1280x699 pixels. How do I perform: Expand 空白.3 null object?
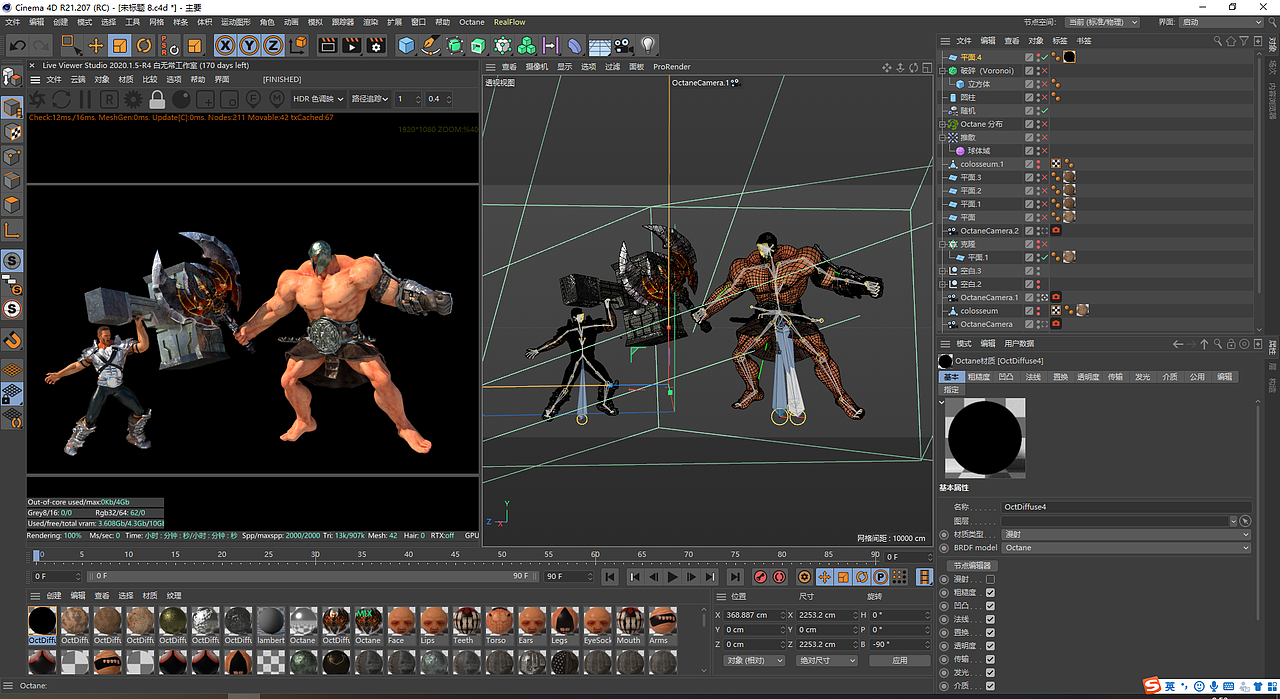[x=942, y=271]
